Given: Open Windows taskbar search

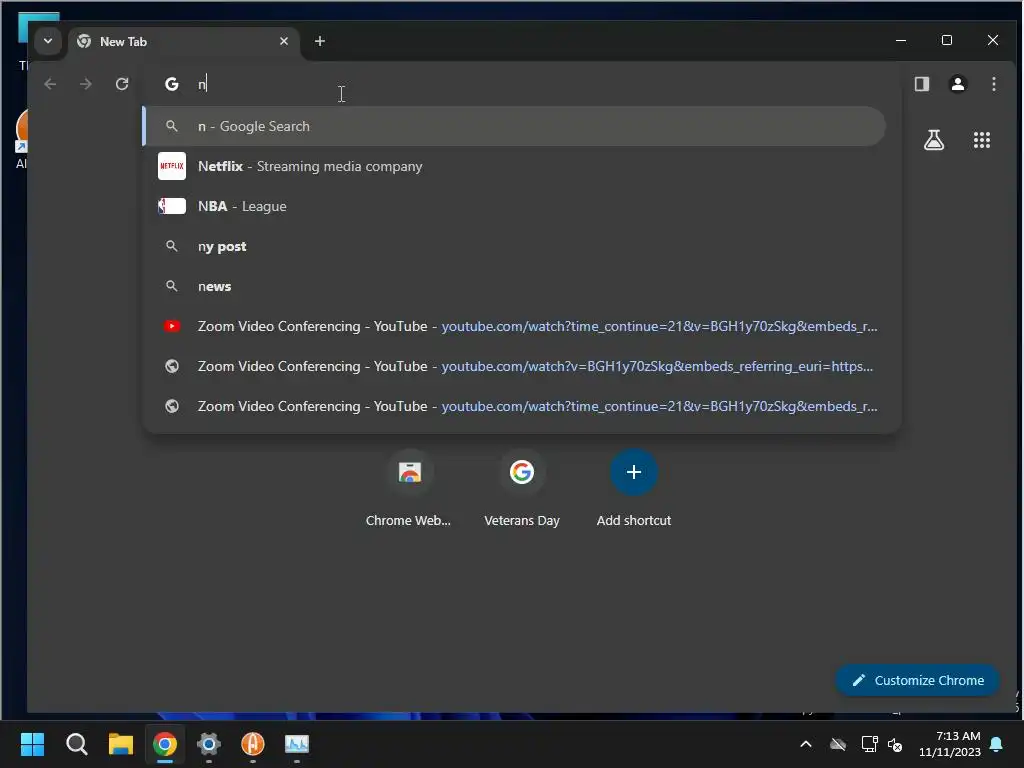Looking at the screenshot, I should point(76,744).
